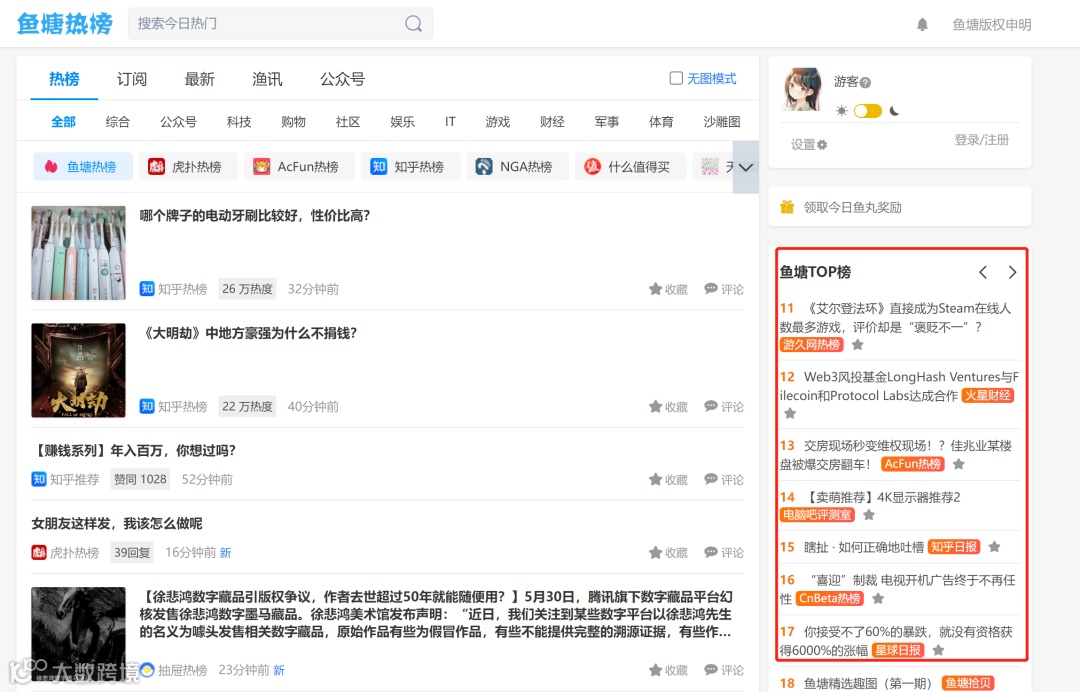Click the moon dark-mode icon

click(894, 111)
